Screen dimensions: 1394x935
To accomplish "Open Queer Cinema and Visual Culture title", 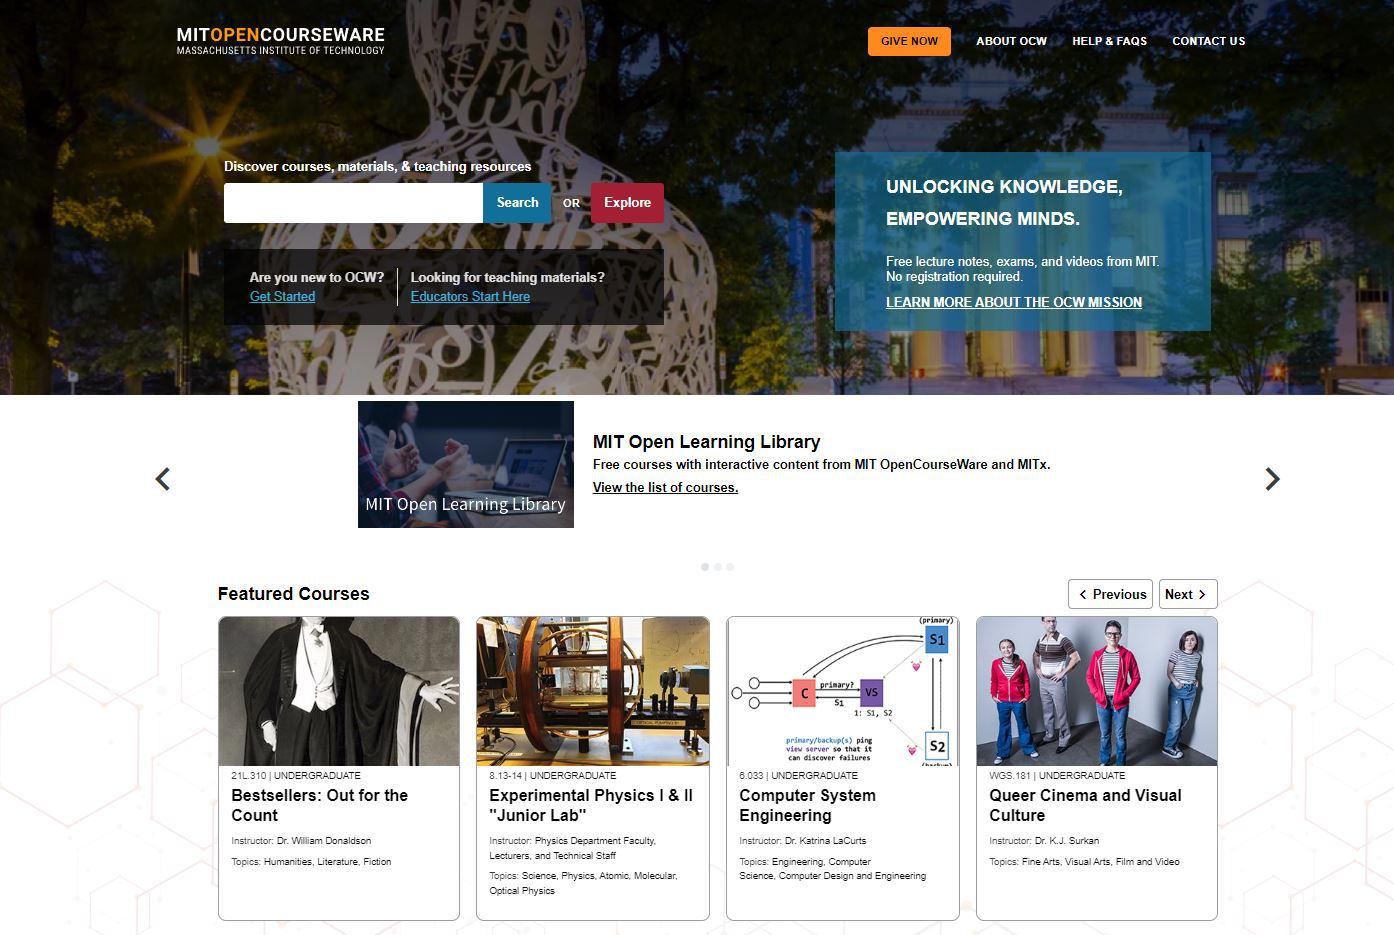I will click(1085, 805).
